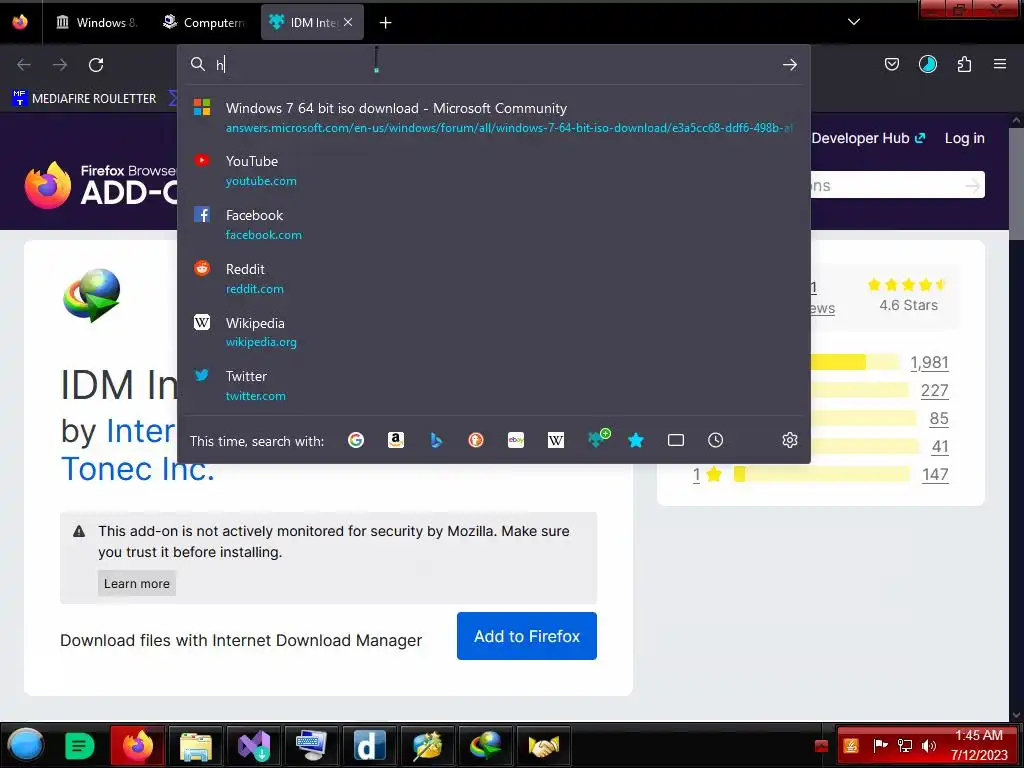Open Firefox application hamburger menu
Viewport: 1024px width, 768px height.
[x=1000, y=64]
